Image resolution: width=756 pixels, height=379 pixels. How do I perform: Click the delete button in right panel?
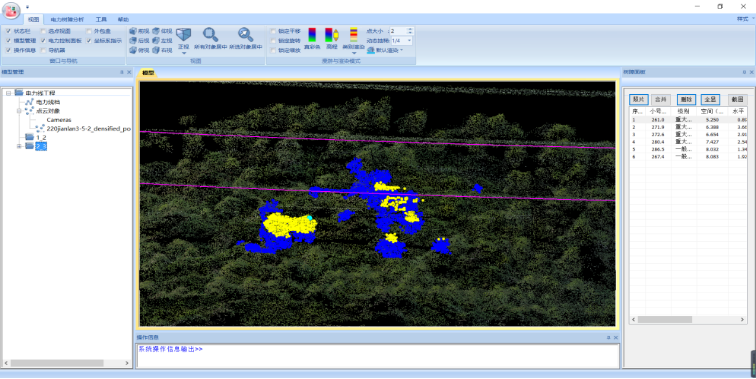[686, 99]
